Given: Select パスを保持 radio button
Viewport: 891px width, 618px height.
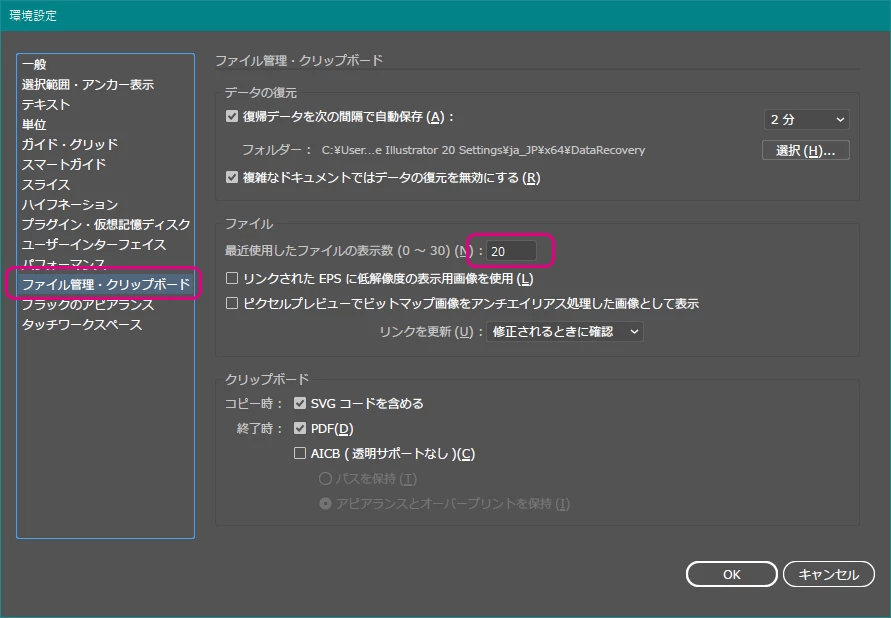Looking at the screenshot, I should tap(325, 479).
